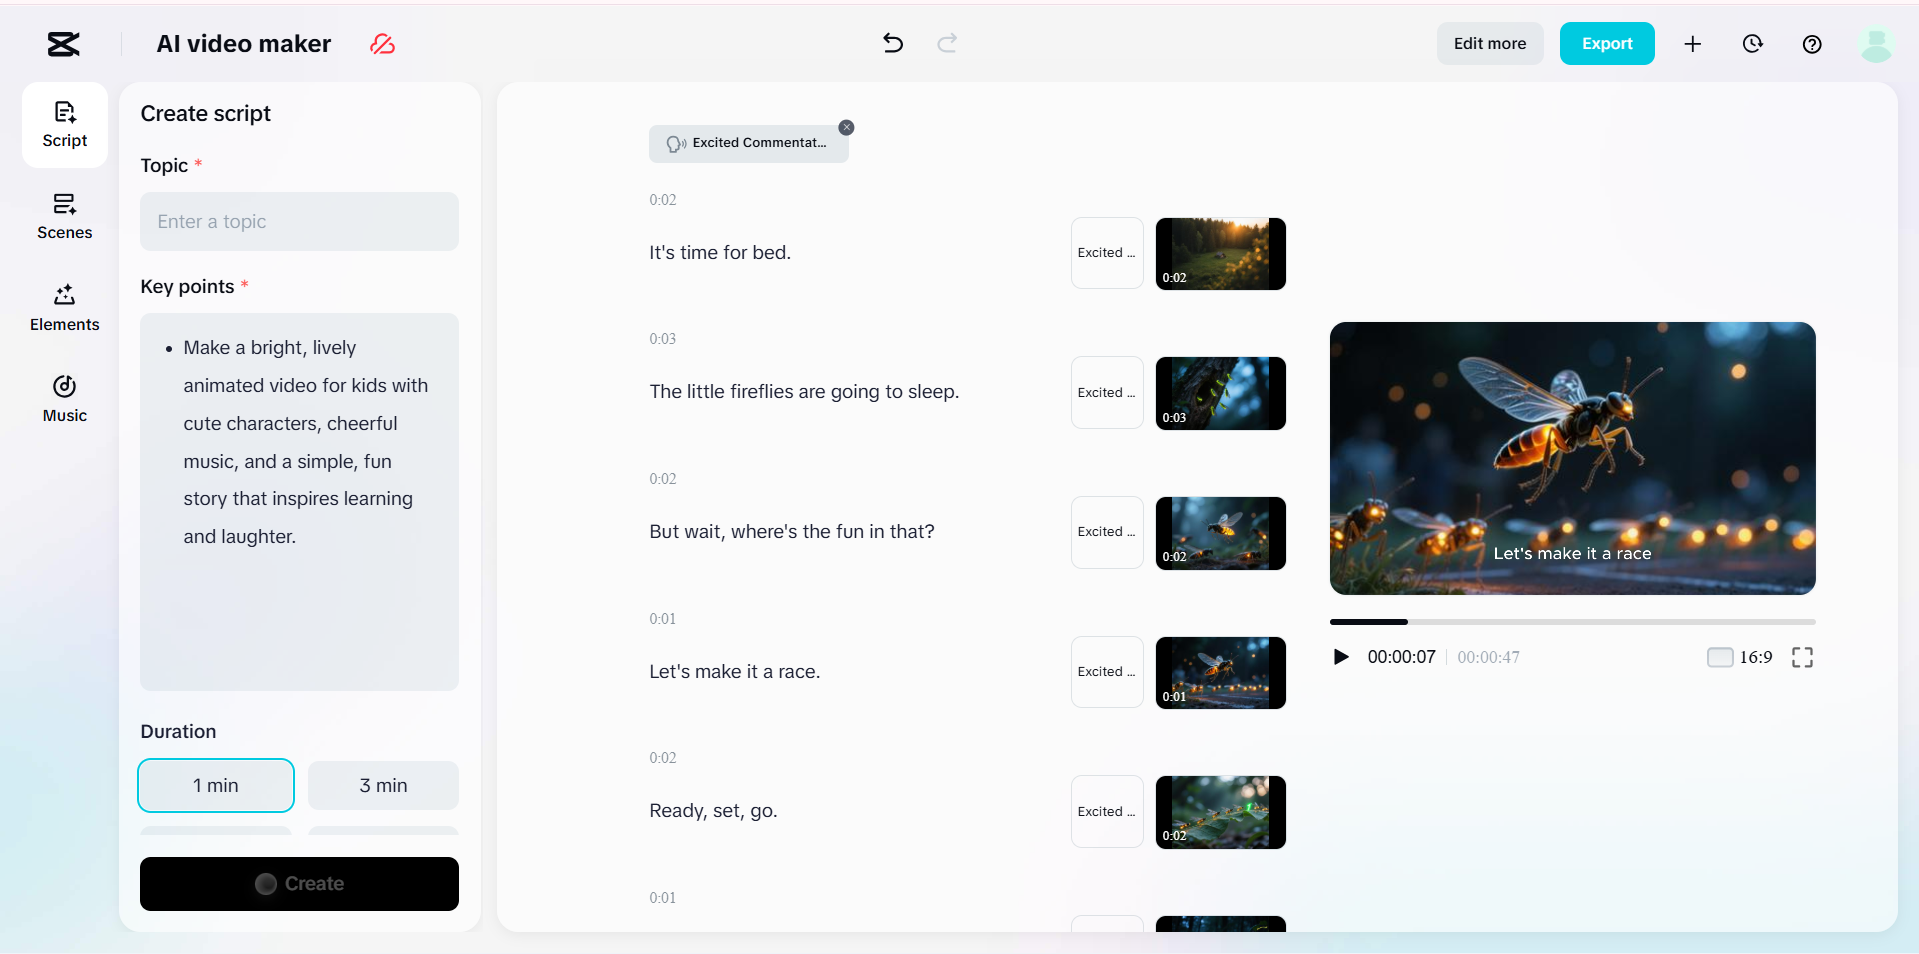Open the help question mark icon
Viewport: 1919px width, 954px height.
pos(1812,44)
